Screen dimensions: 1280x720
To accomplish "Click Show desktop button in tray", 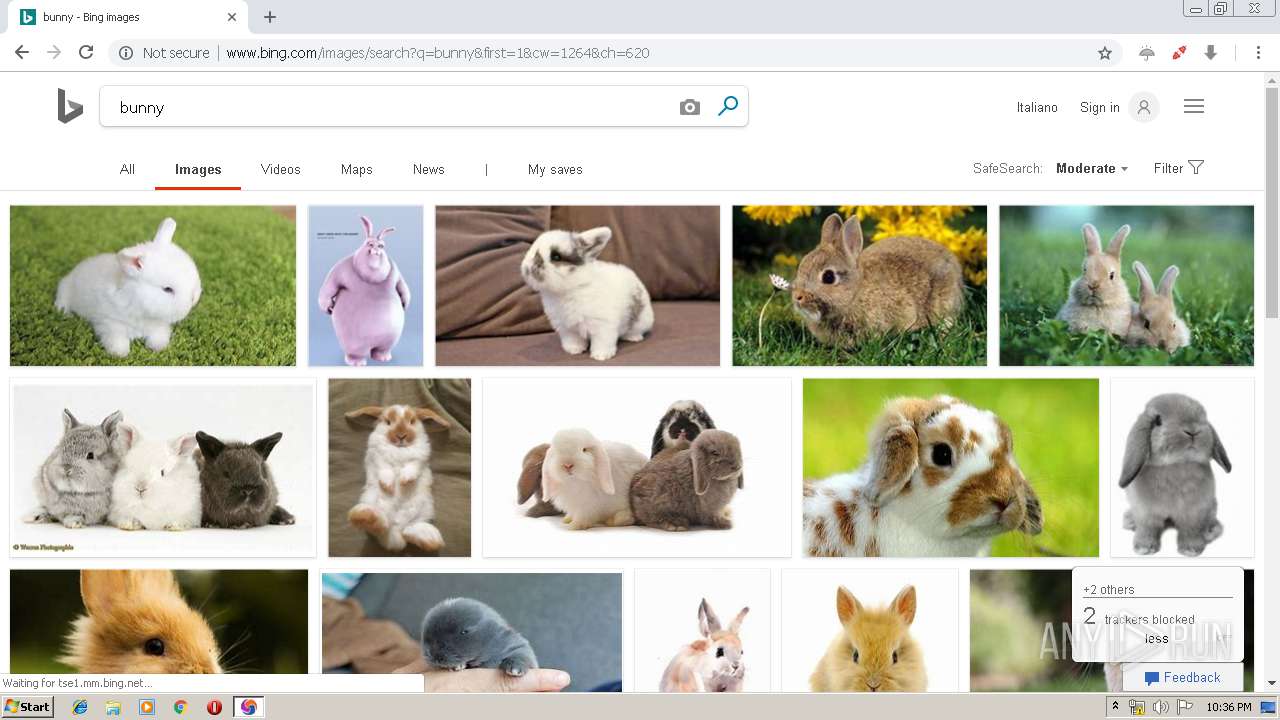I will click(x=1270, y=707).
